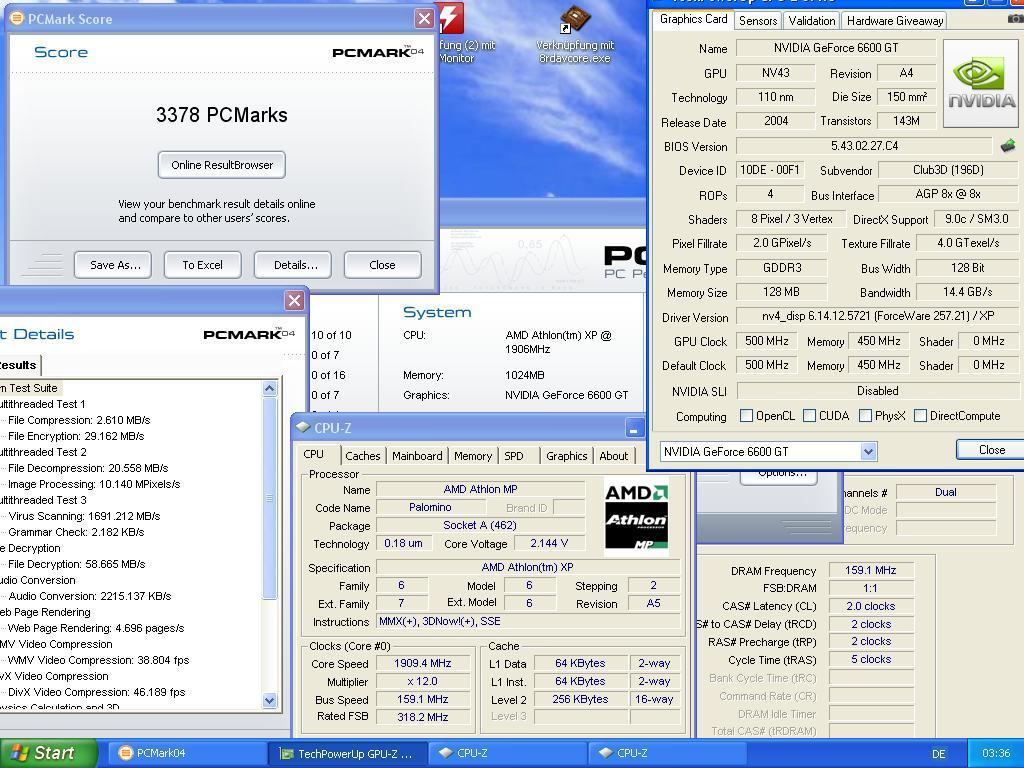
Task: Click the CPU-Z title bar icon
Action: click(x=302, y=428)
